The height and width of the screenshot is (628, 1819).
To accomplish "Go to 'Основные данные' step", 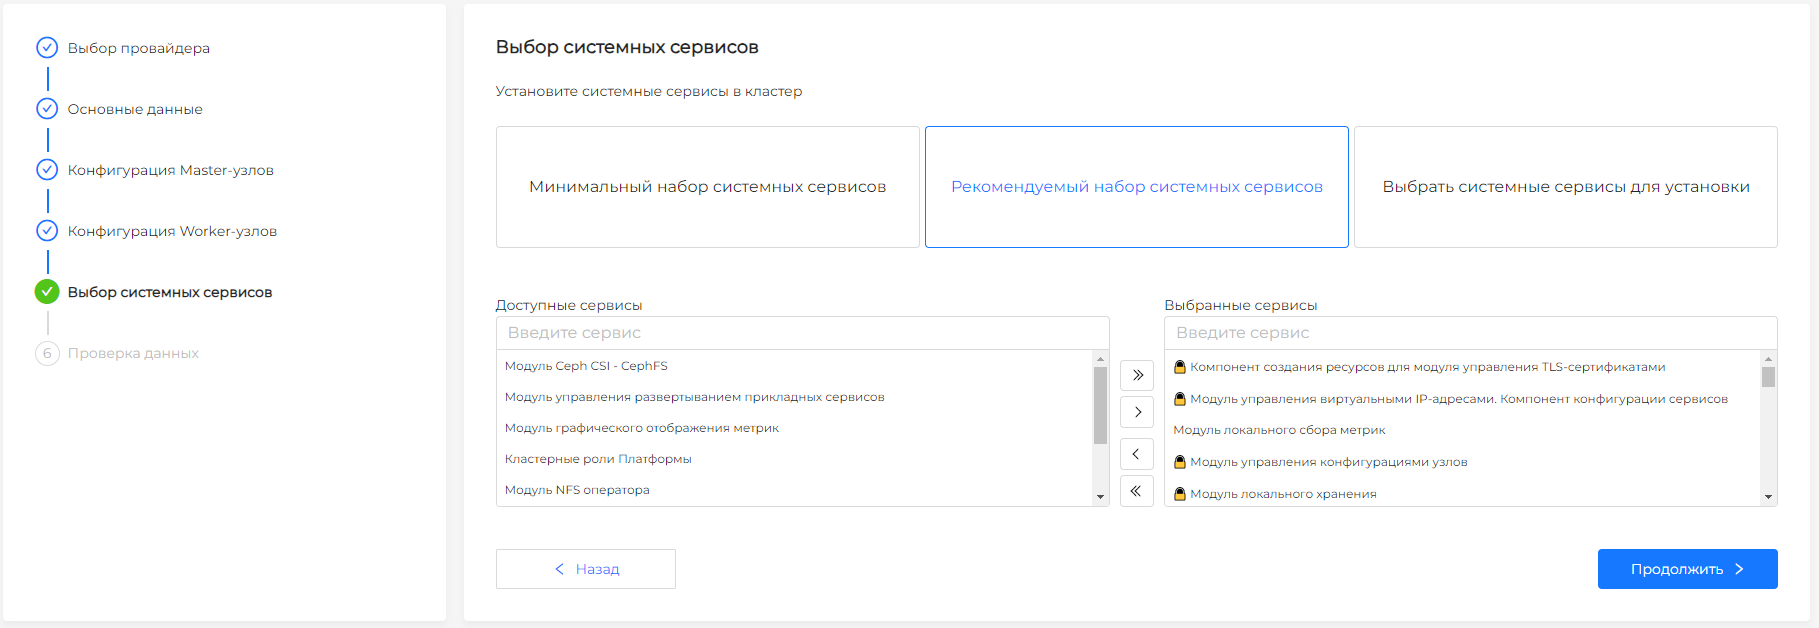I will click(x=135, y=109).
